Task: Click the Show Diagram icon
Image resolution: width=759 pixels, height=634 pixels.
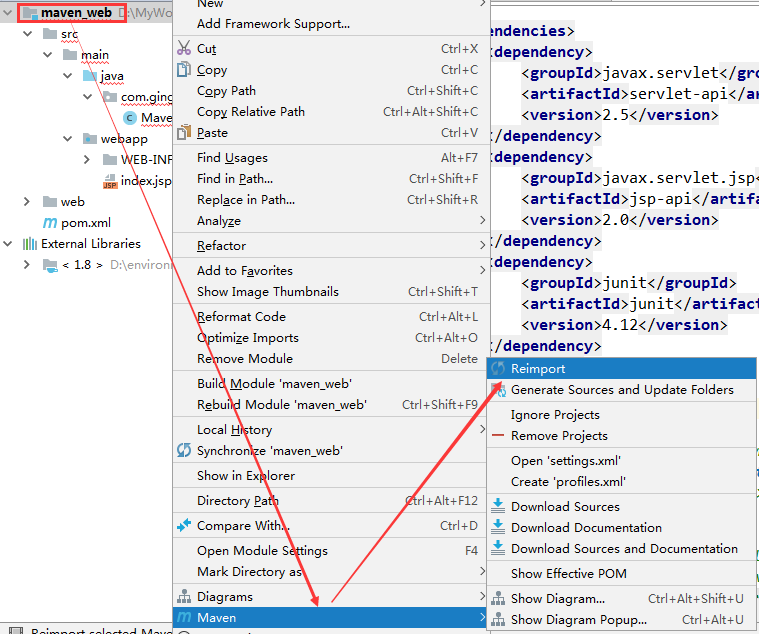Action: (x=498, y=598)
